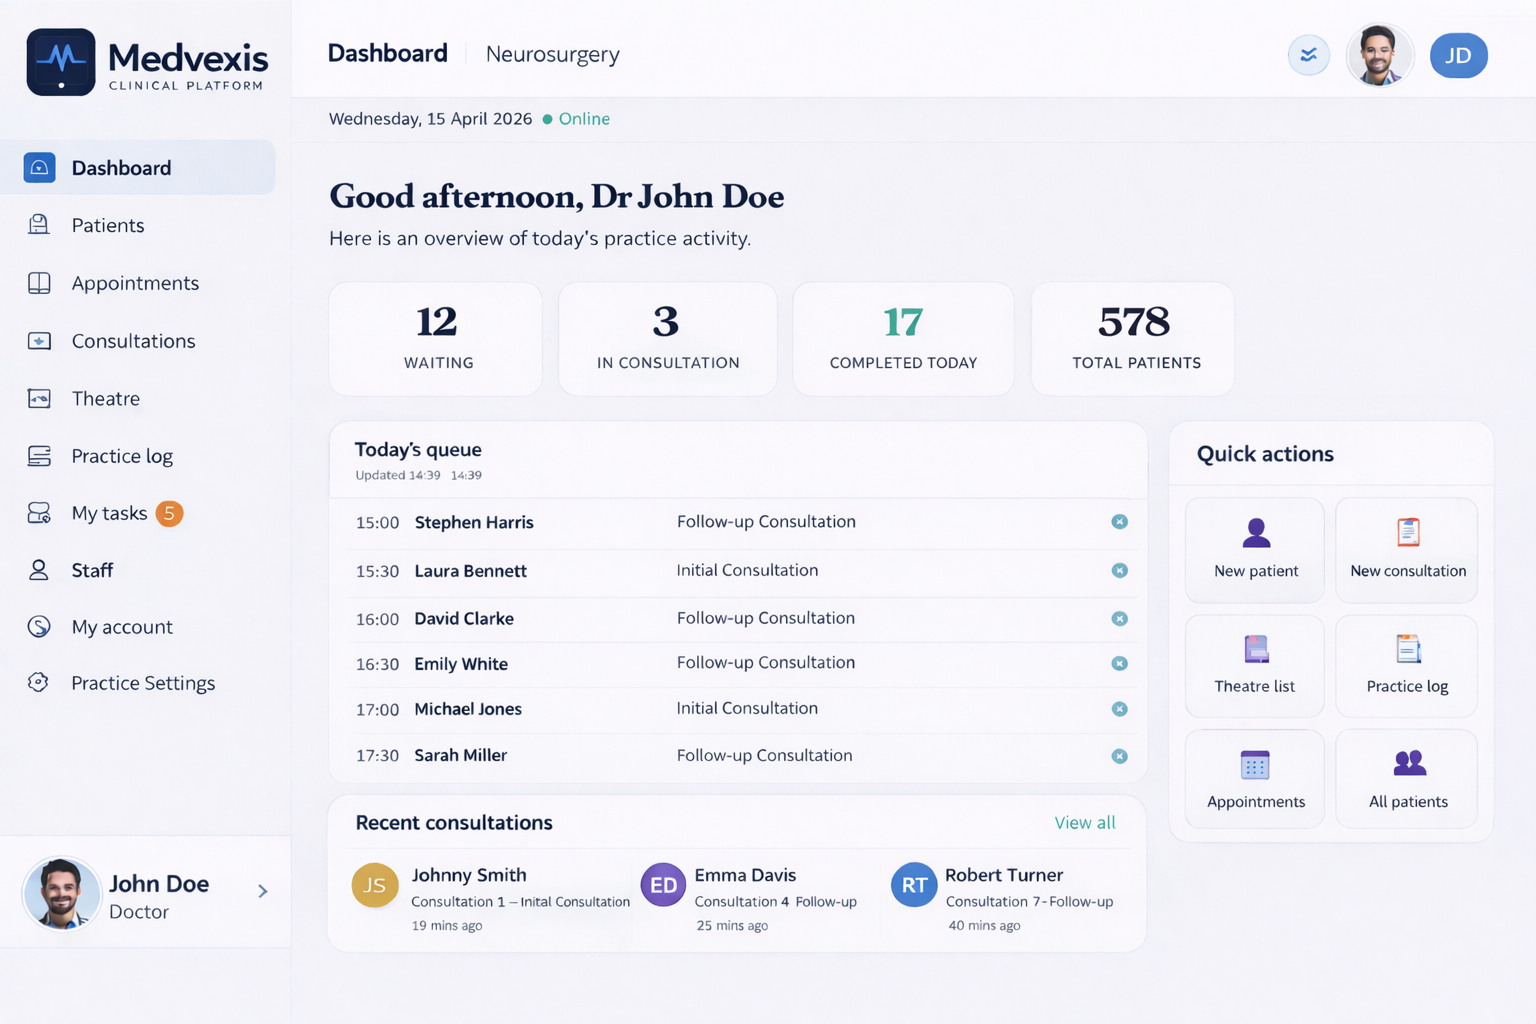The width and height of the screenshot is (1536, 1024).
Task: Open the Theatre list quick action
Action: pyautogui.click(x=1254, y=665)
